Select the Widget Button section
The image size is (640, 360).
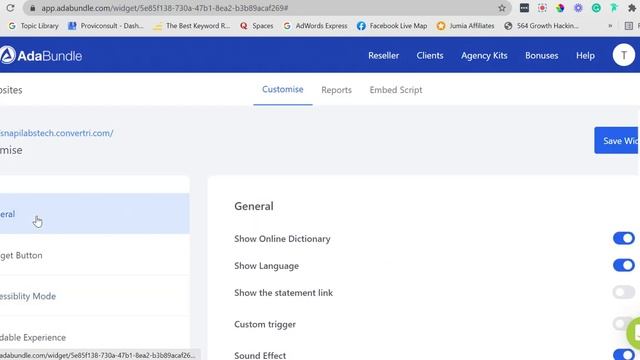tap(95, 255)
